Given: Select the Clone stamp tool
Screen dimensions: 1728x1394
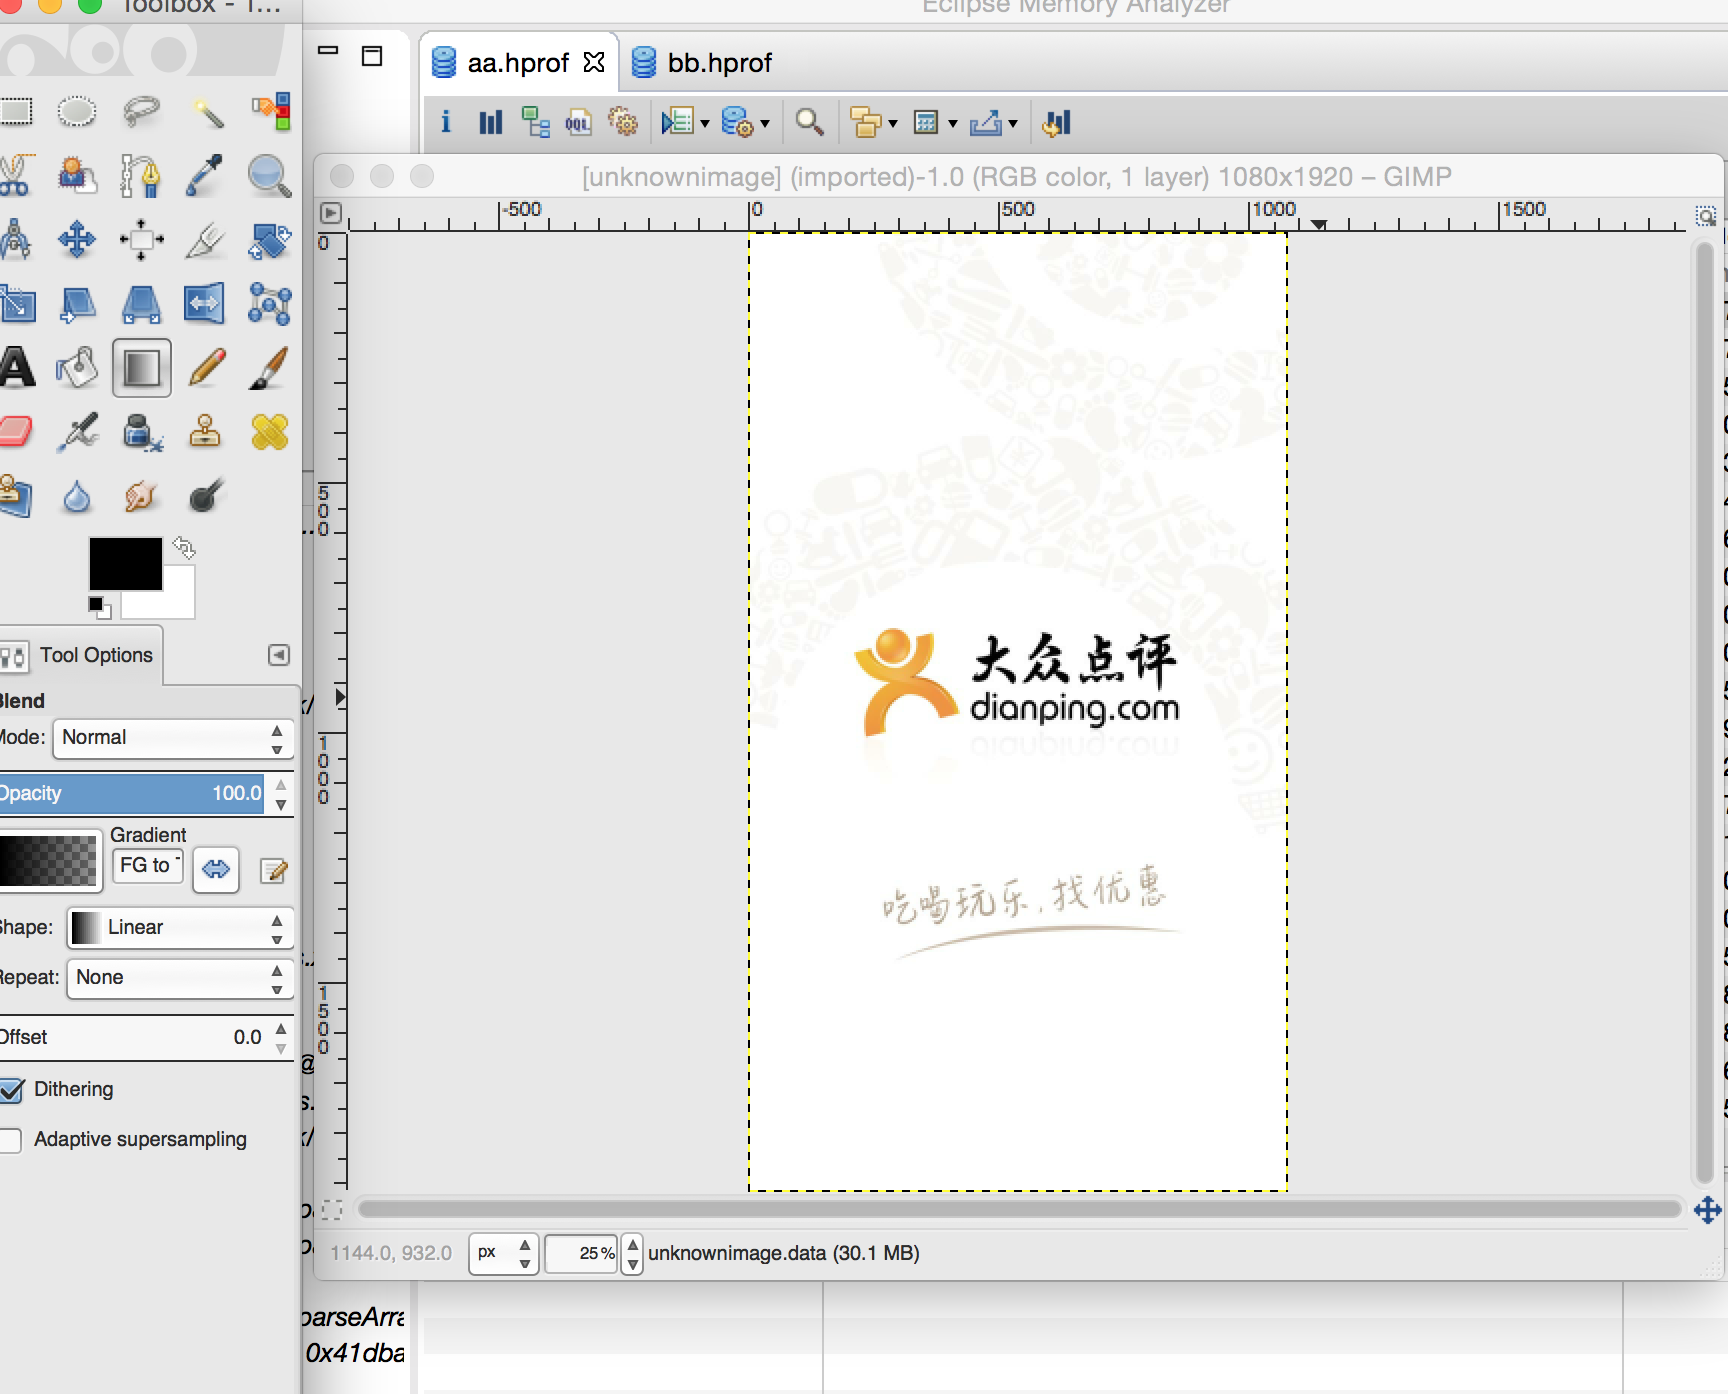Looking at the screenshot, I should click(x=205, y=432).
